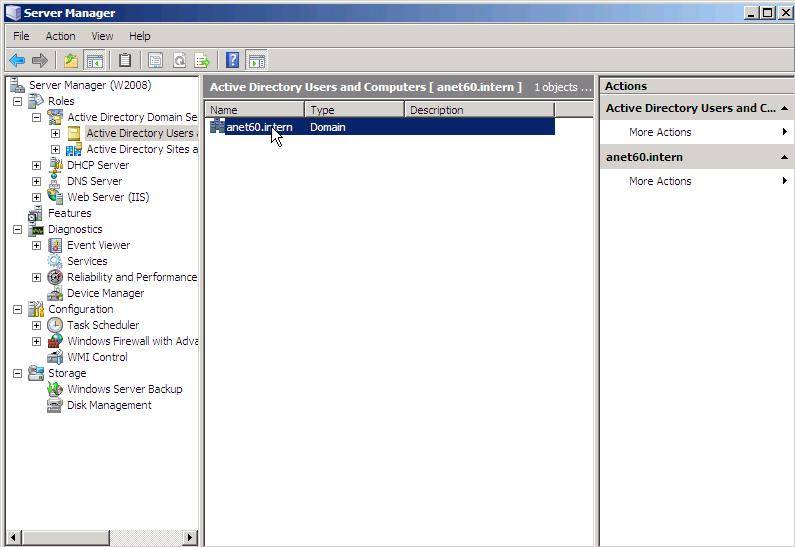Screen dimensions: 795x547
Task: Expand the Web Server (IIS) node
Action: pyautogui.click(x=37, y=197)
